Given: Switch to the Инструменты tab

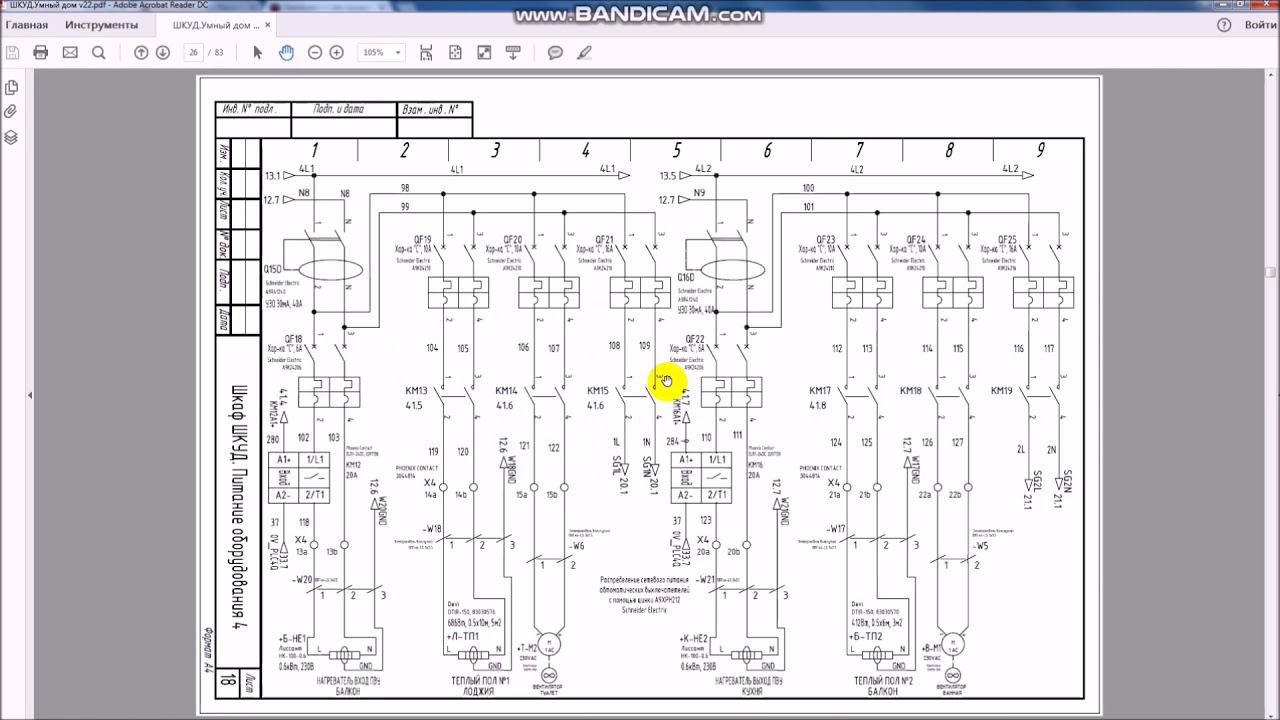Looking at the screenshot, I should click(102, 25).
